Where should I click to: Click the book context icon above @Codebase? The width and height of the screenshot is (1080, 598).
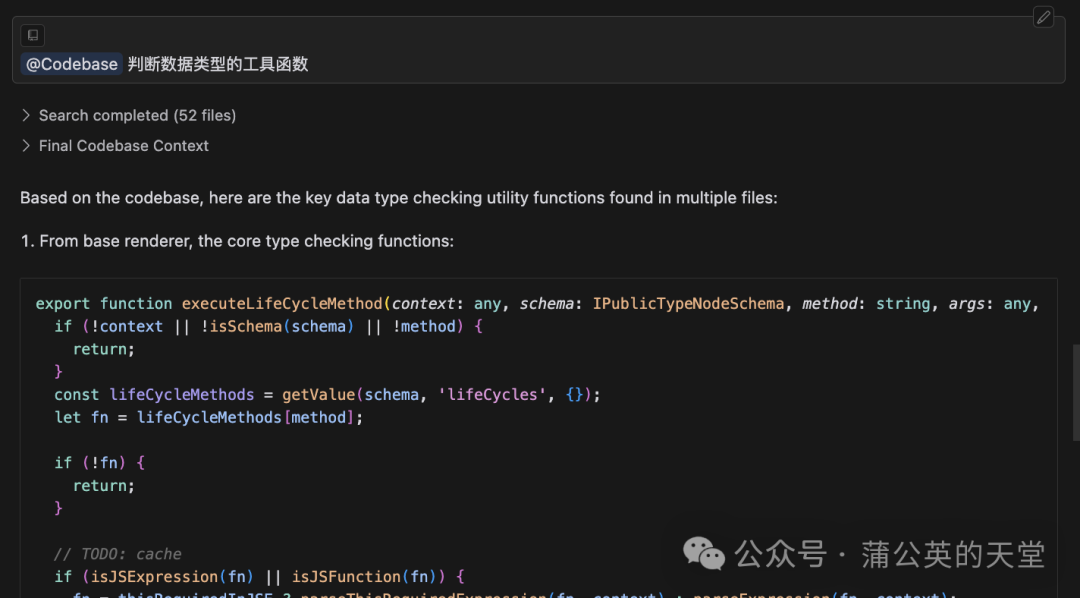tap(32, 35)
